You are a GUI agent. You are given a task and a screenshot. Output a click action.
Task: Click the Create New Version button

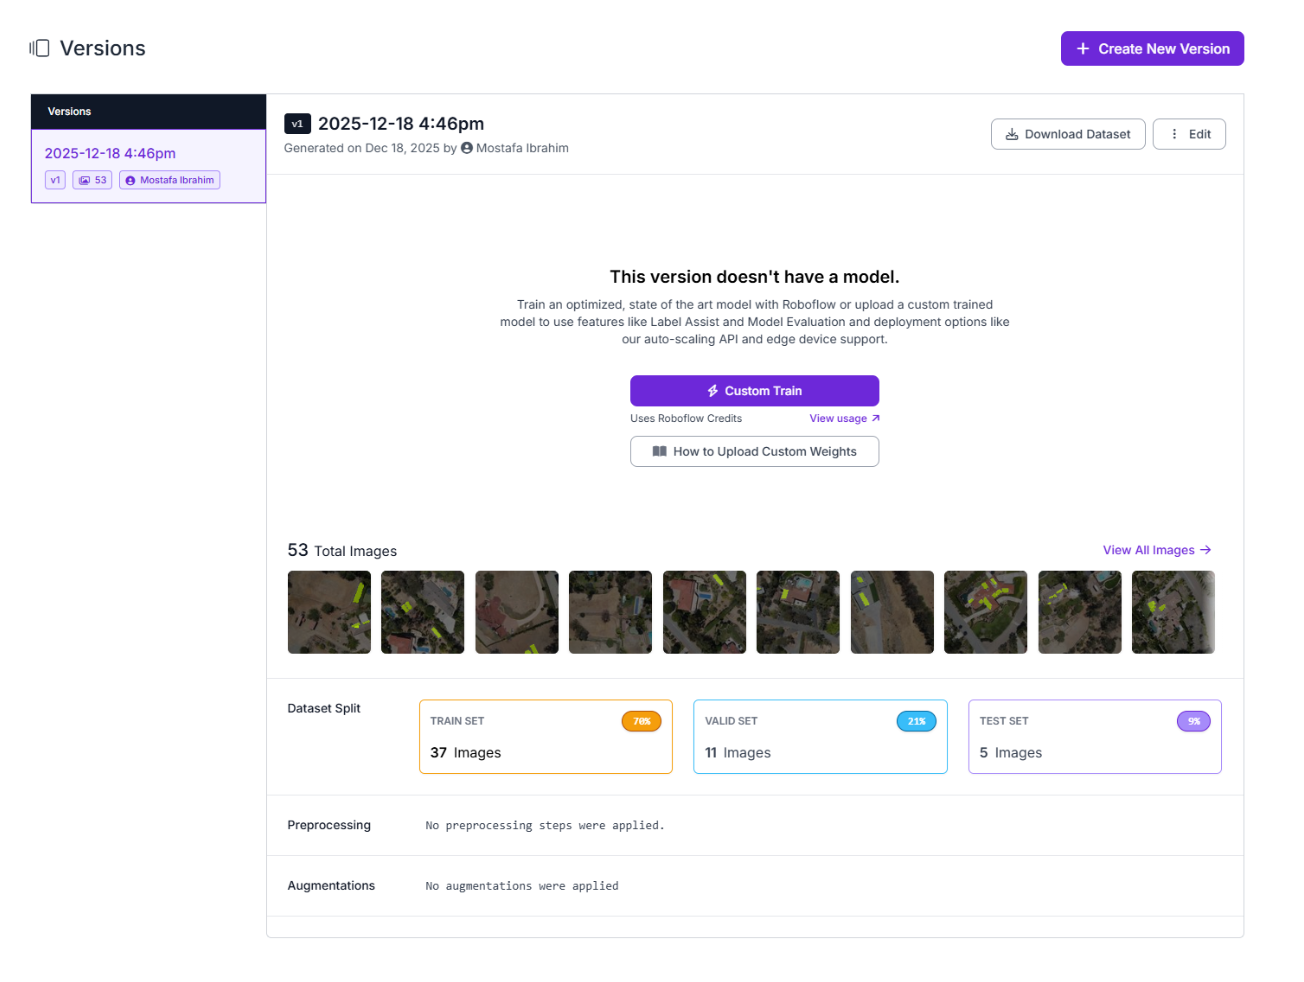pos(1152,48)
